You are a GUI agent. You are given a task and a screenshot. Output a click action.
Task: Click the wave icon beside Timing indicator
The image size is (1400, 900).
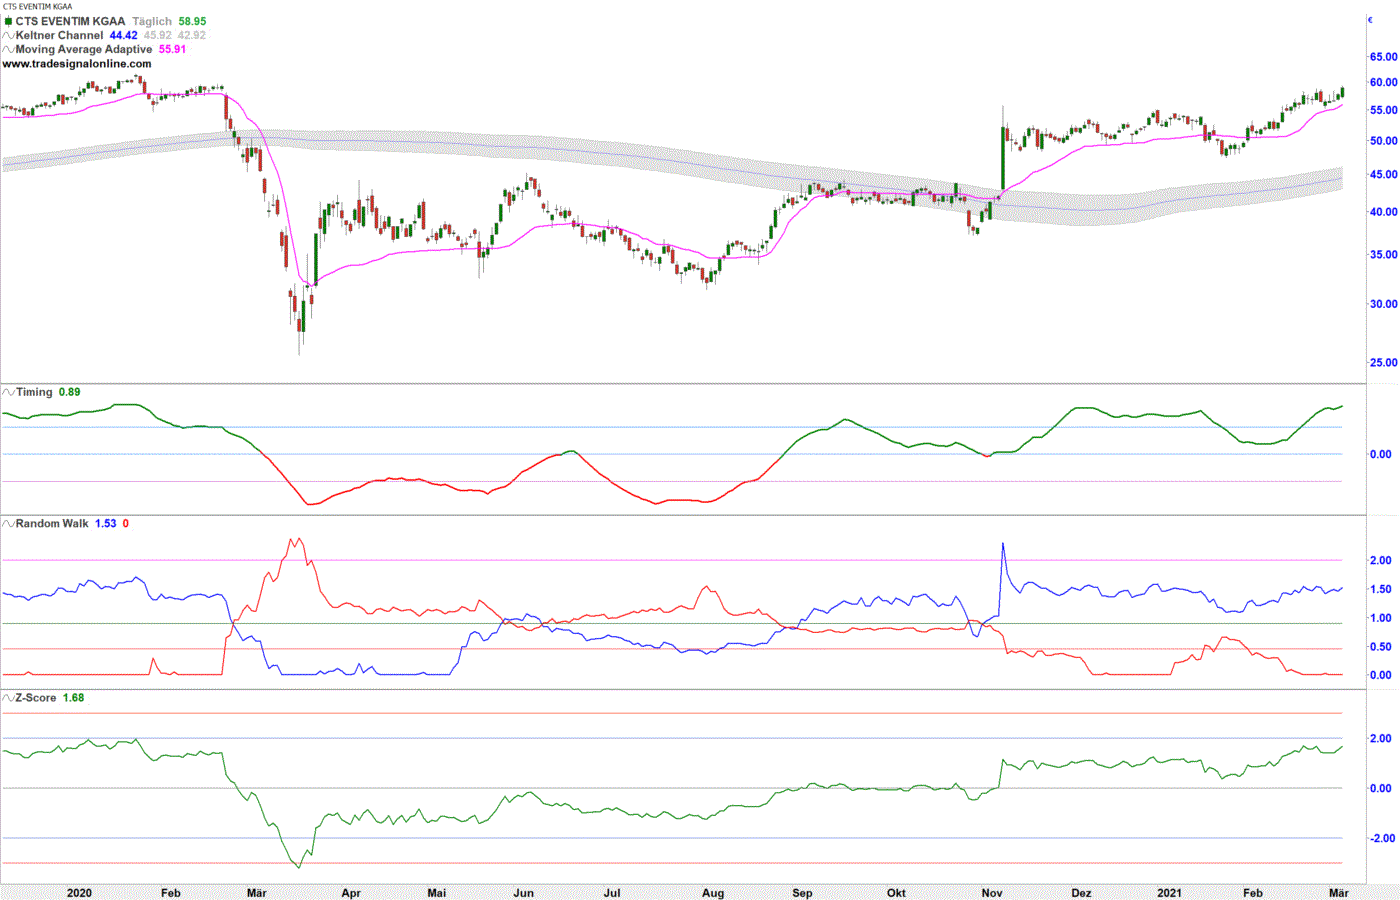click(x=8, y=392)
